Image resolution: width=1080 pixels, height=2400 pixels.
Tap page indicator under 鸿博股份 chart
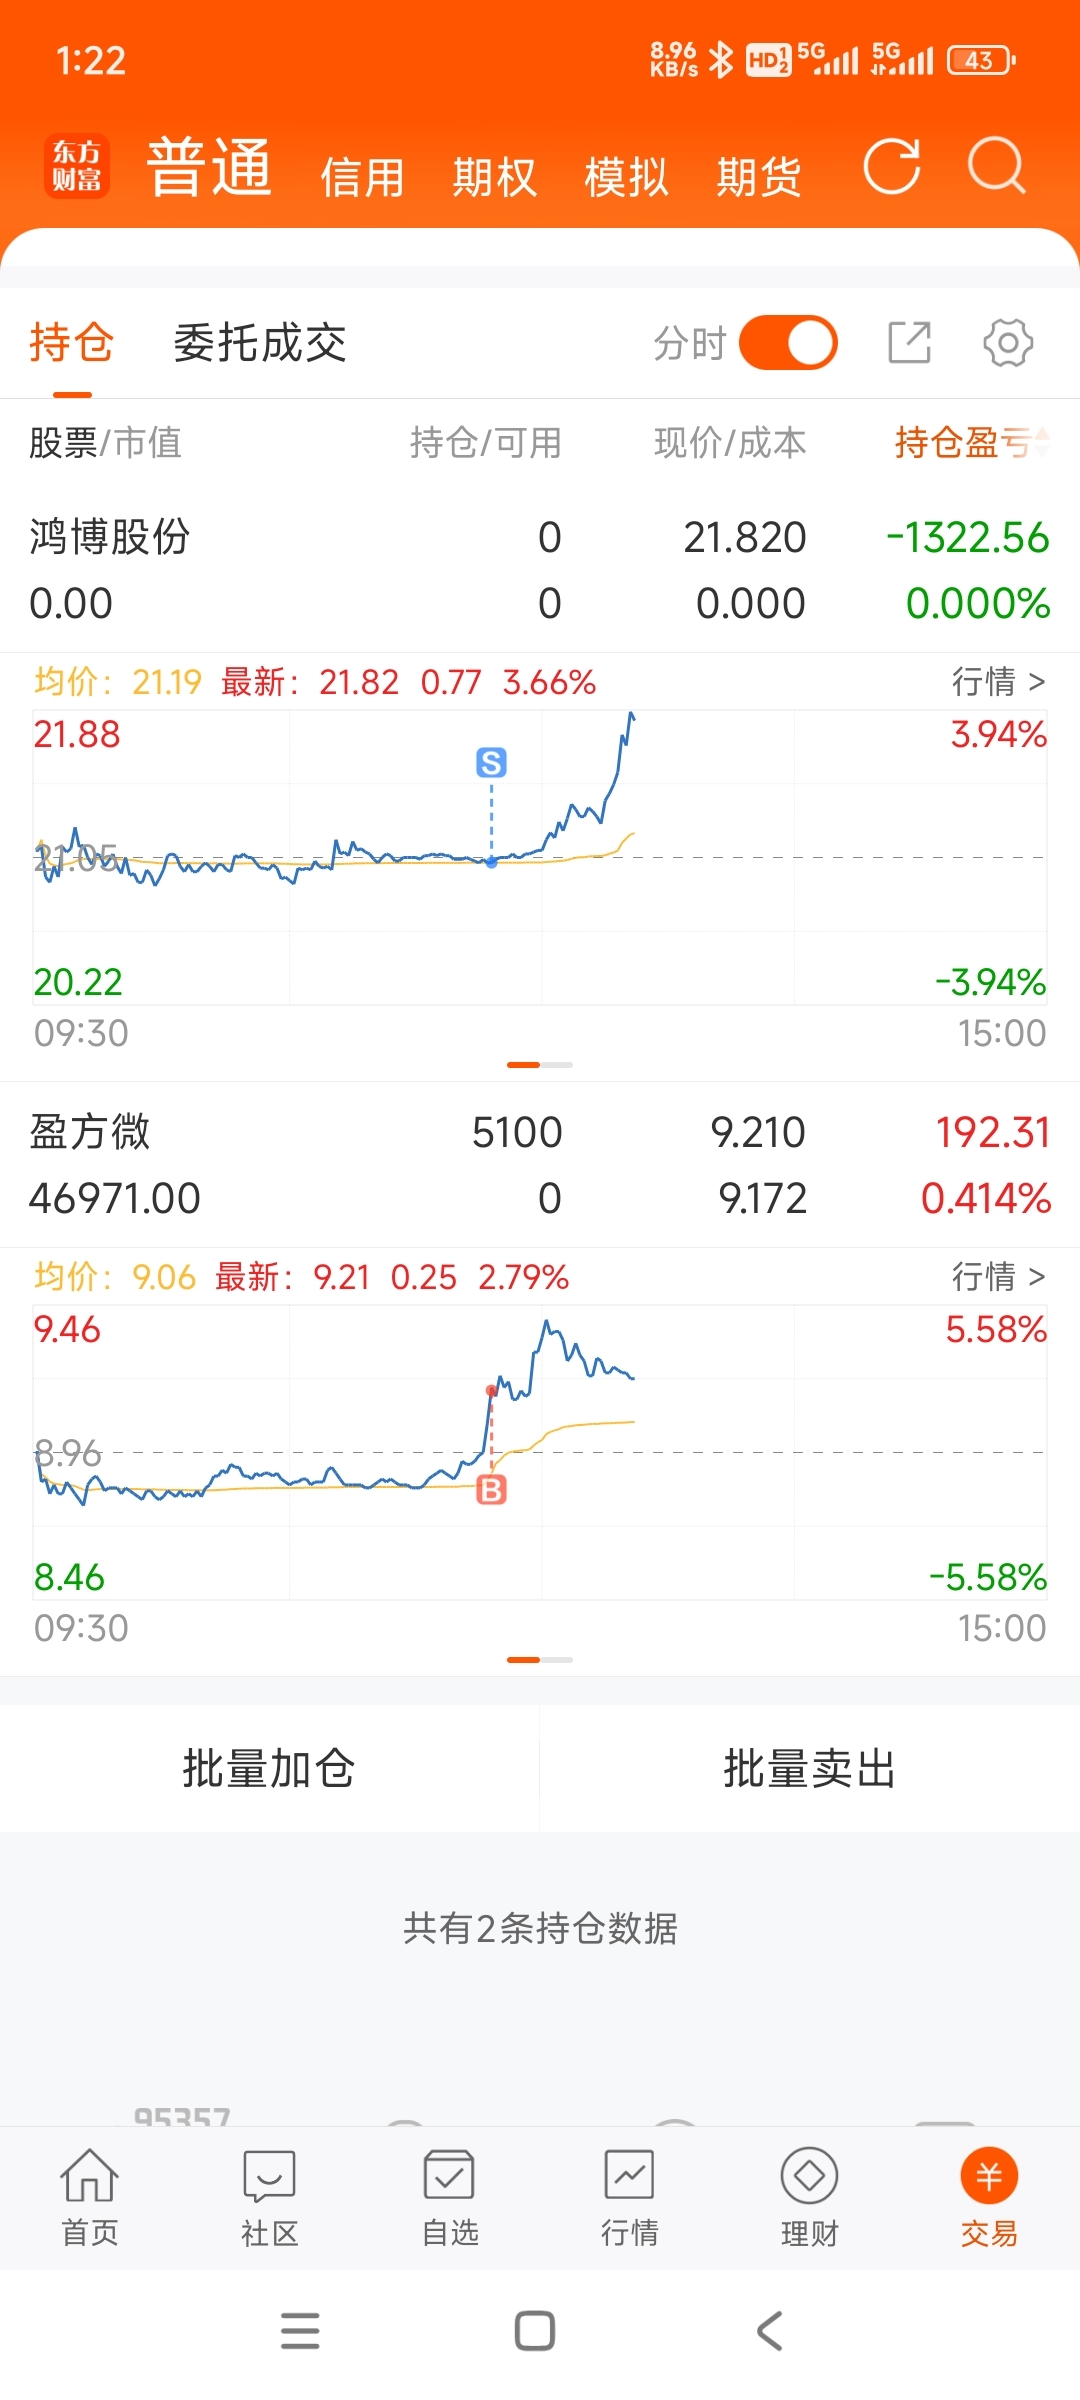[540, 1065]
